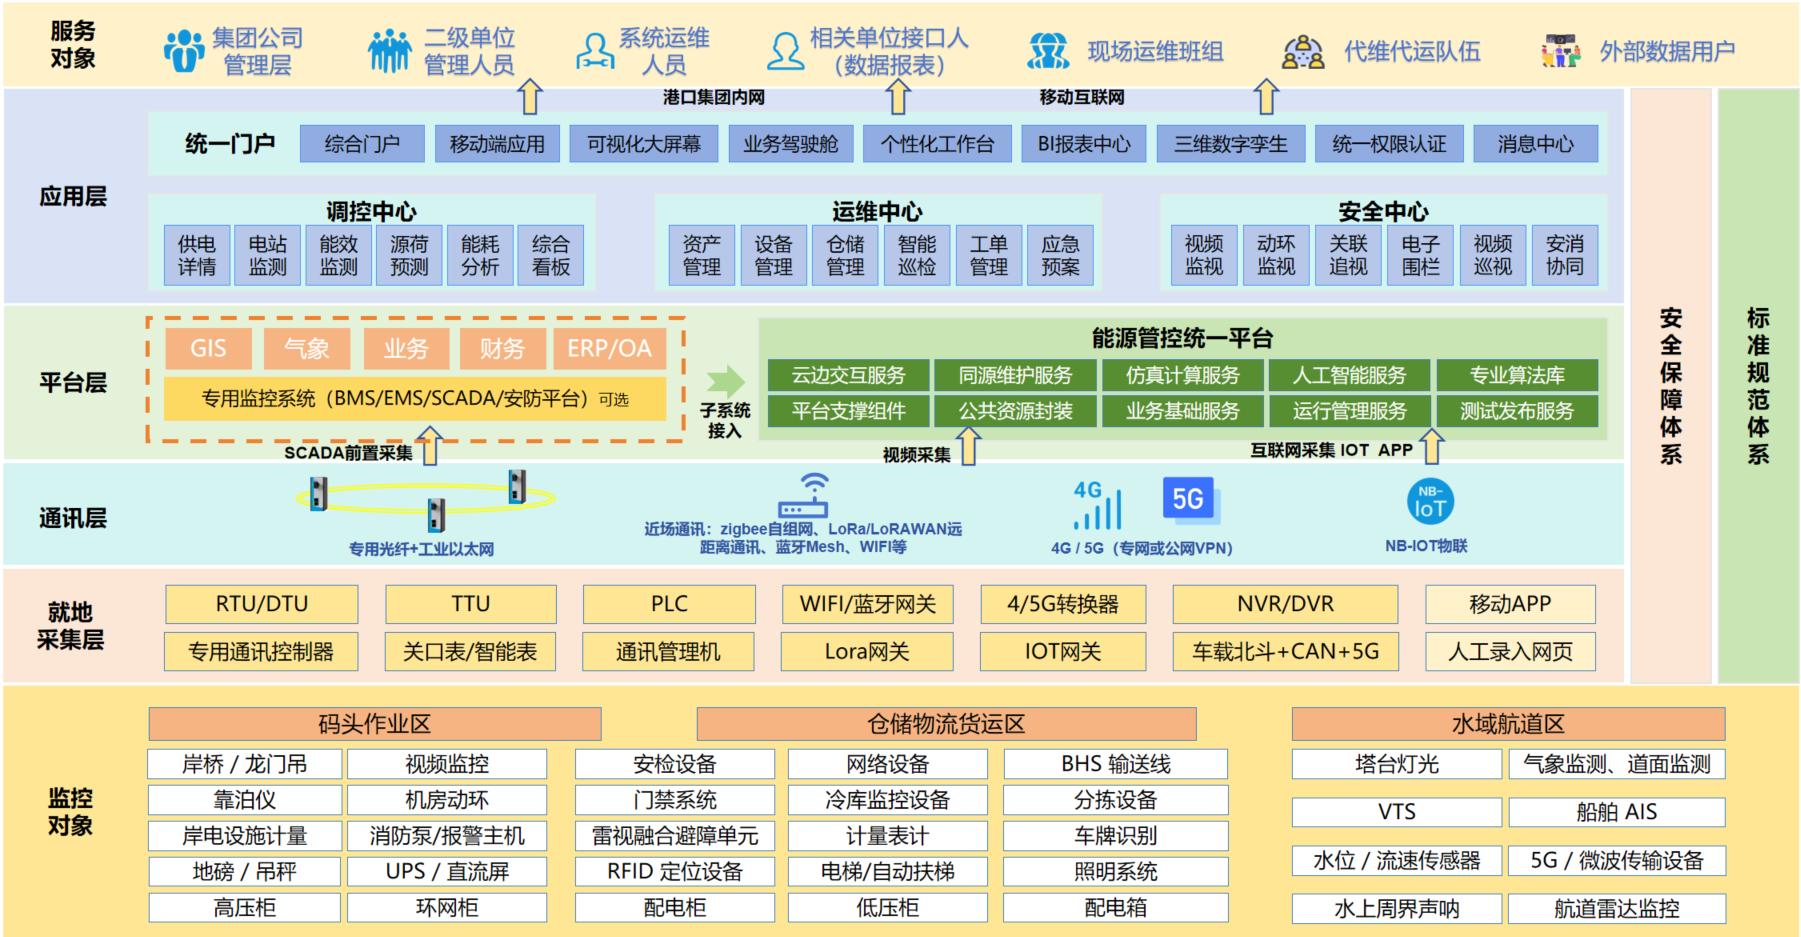Select the 三维数字孪生 box
Screen dimensions: 1801x937
tap(1230, 144)
